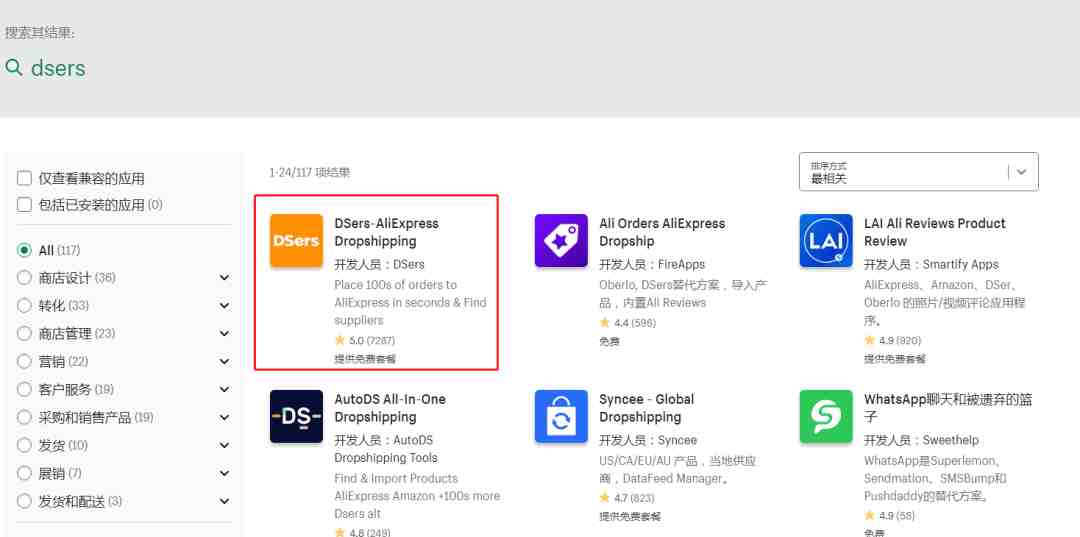Screen dimensions: 1080x537
Task: Select the 商店设计 radio button
Action: [24, 277]
